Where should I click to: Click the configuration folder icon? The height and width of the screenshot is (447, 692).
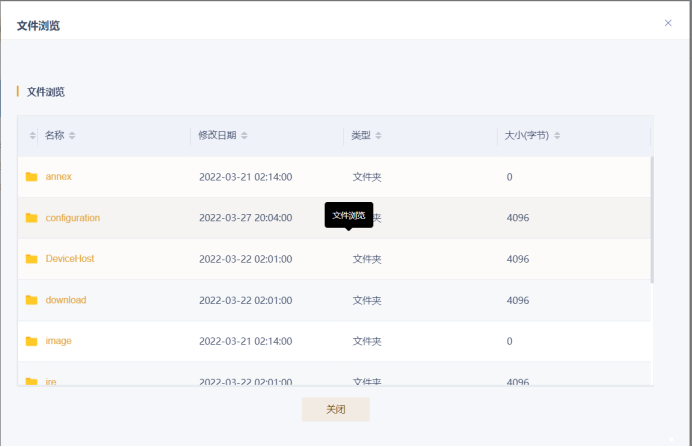(x=32, y=218)
